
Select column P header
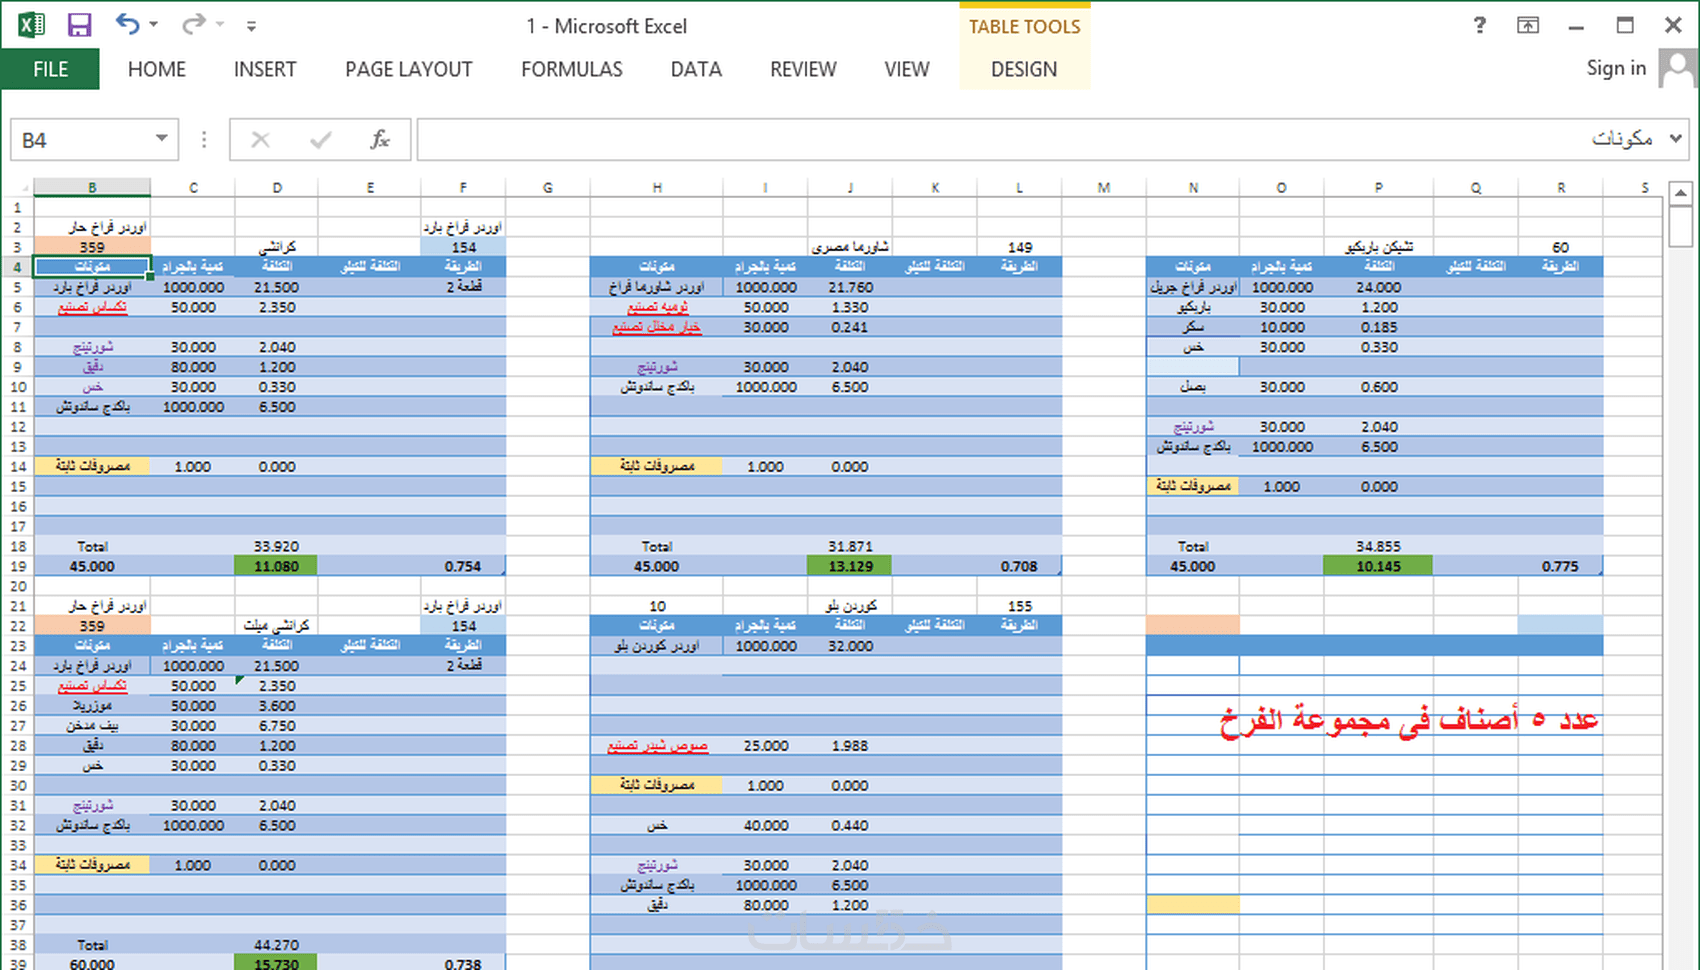[1378, 187]
